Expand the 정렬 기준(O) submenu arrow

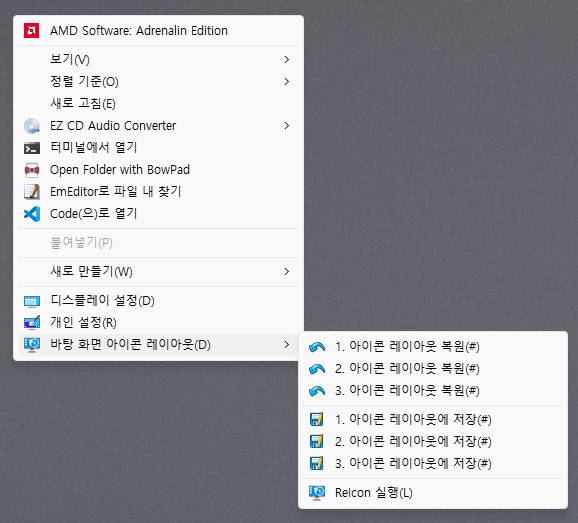pyautogui.click(x=287, y=81)
